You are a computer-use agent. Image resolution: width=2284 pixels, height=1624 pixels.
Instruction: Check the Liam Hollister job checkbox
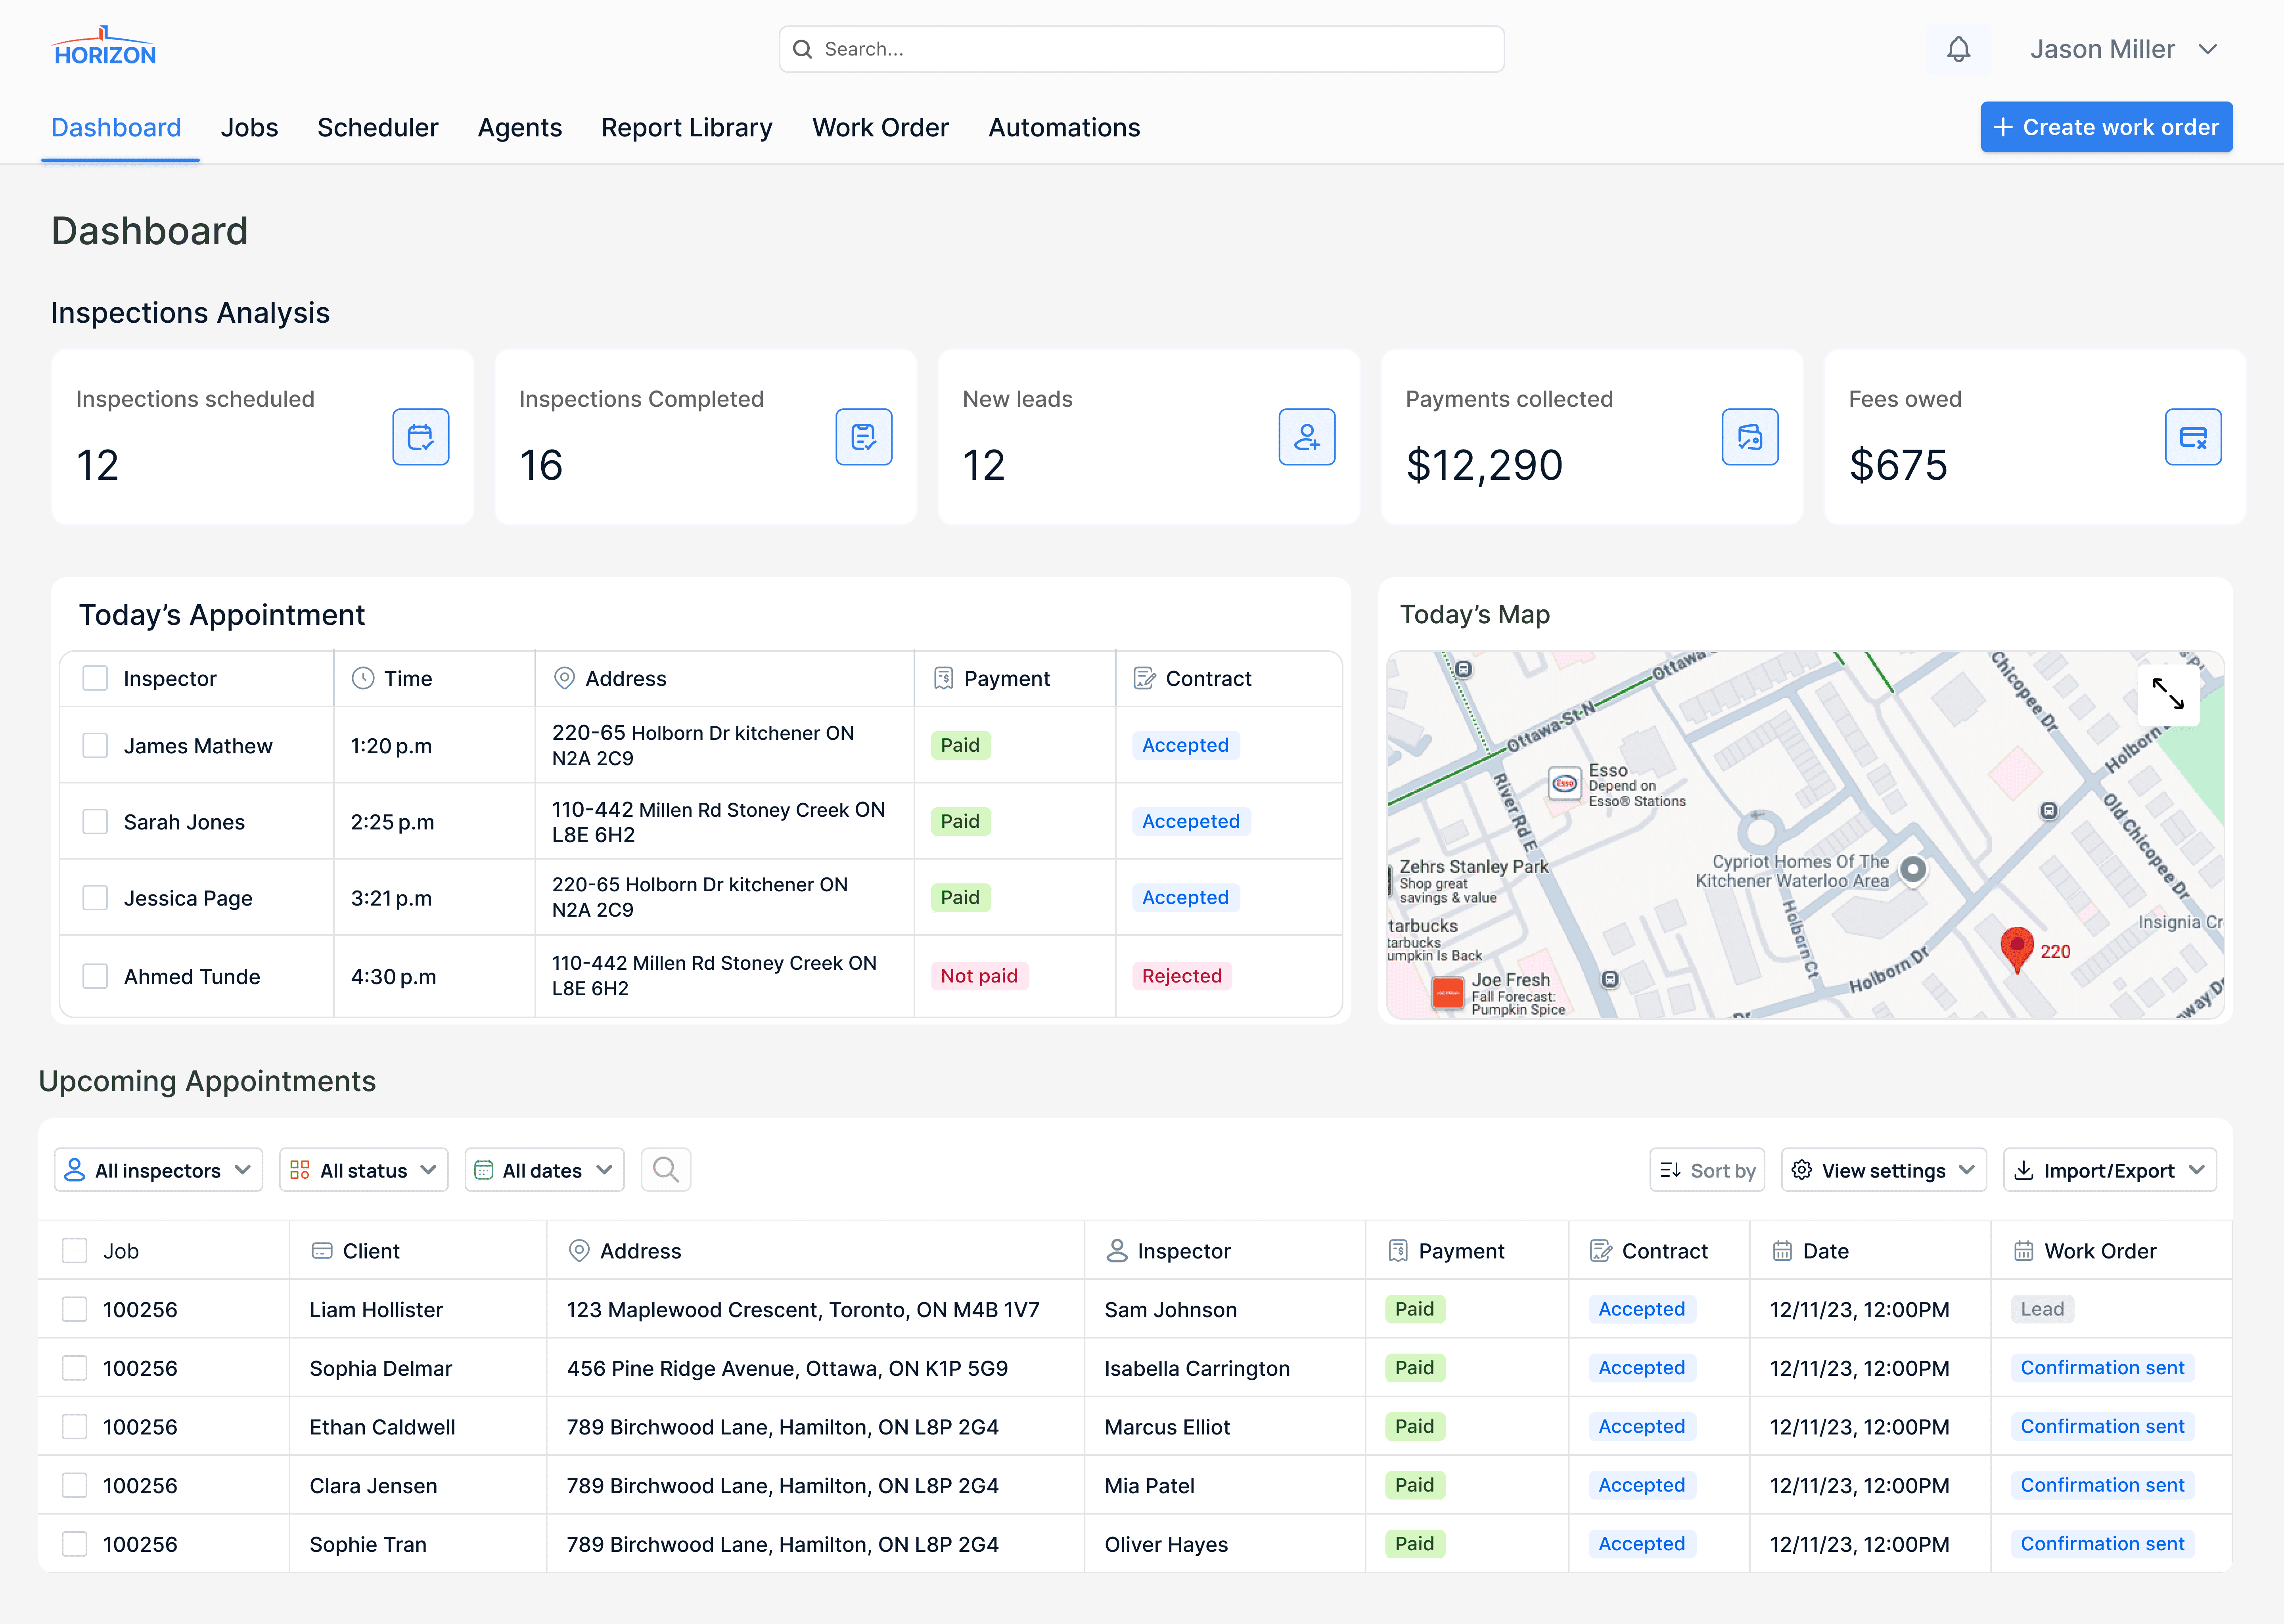[x=75, y=1309]
